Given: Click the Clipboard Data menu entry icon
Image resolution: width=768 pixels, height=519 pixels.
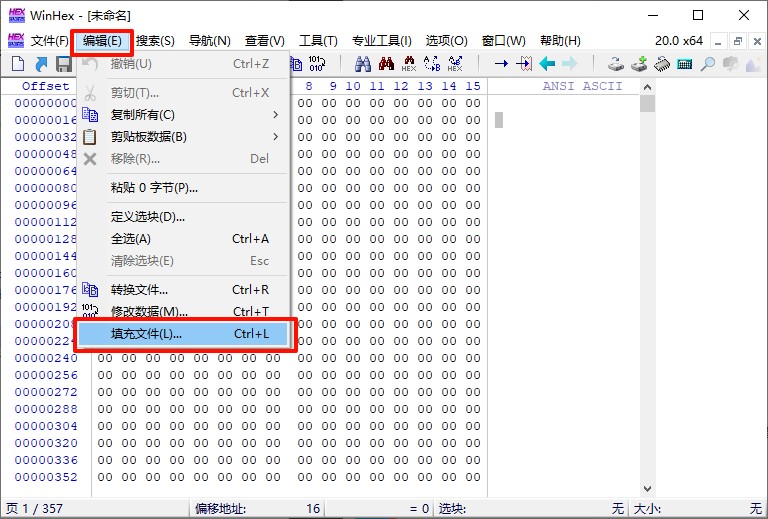Looking at the screenshot, I should pos(90,137).
